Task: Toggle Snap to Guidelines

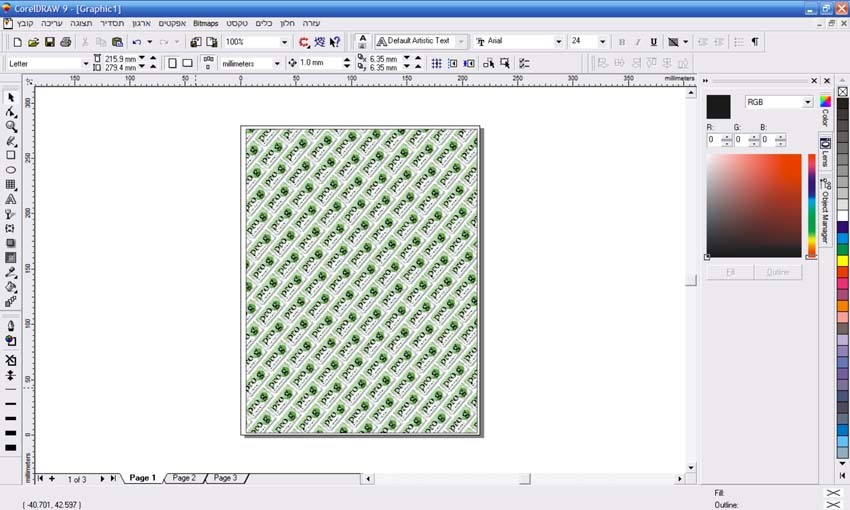Action: [453, 63]
